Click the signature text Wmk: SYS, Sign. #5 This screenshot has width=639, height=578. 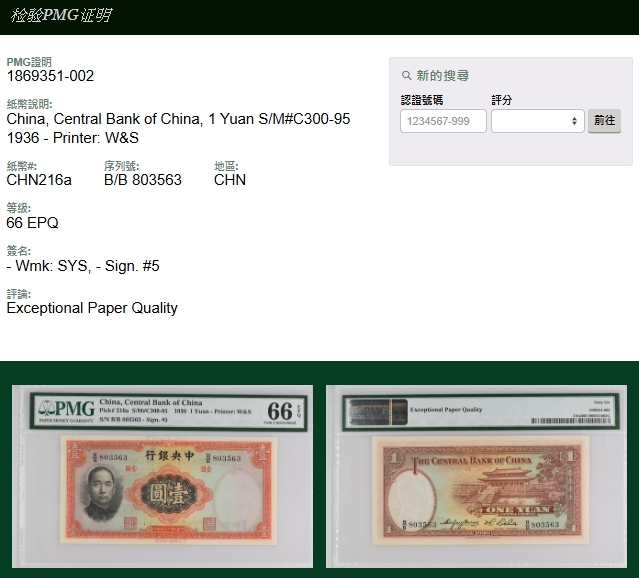[x=83, y=266]
